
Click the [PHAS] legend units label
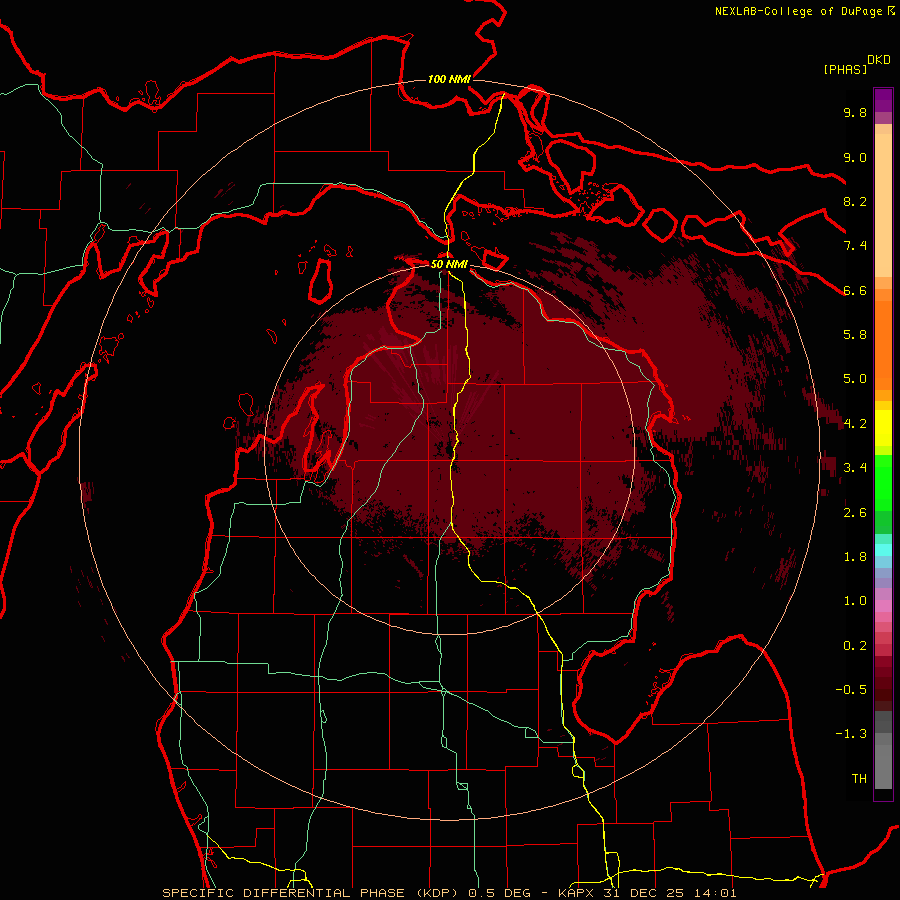click(x=845, y=69)
